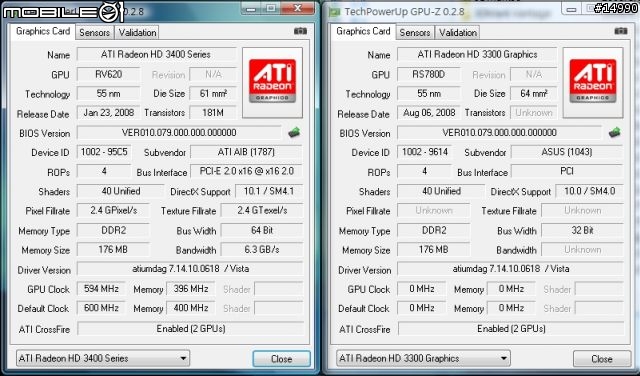Click Transistors value 181M
Screen dimensions: 640x376
[213, 113]
